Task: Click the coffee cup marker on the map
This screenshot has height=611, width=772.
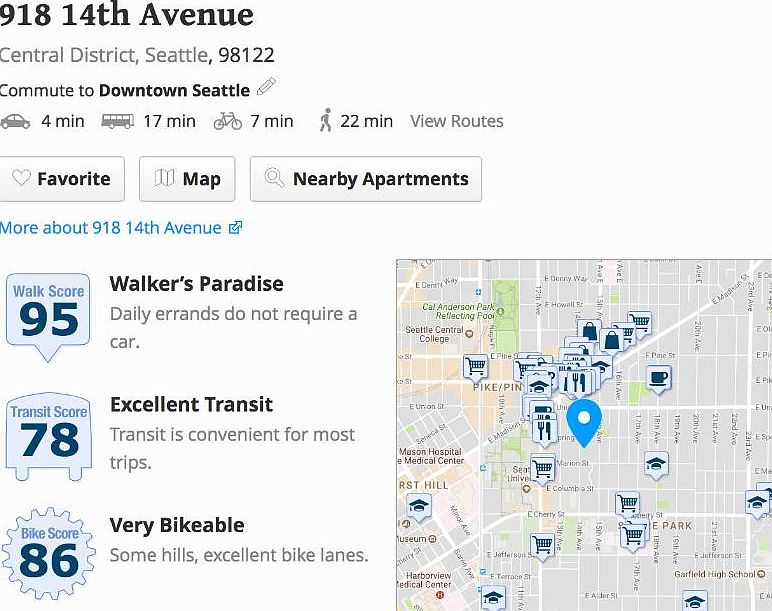Action: click(x=658, y=380)
